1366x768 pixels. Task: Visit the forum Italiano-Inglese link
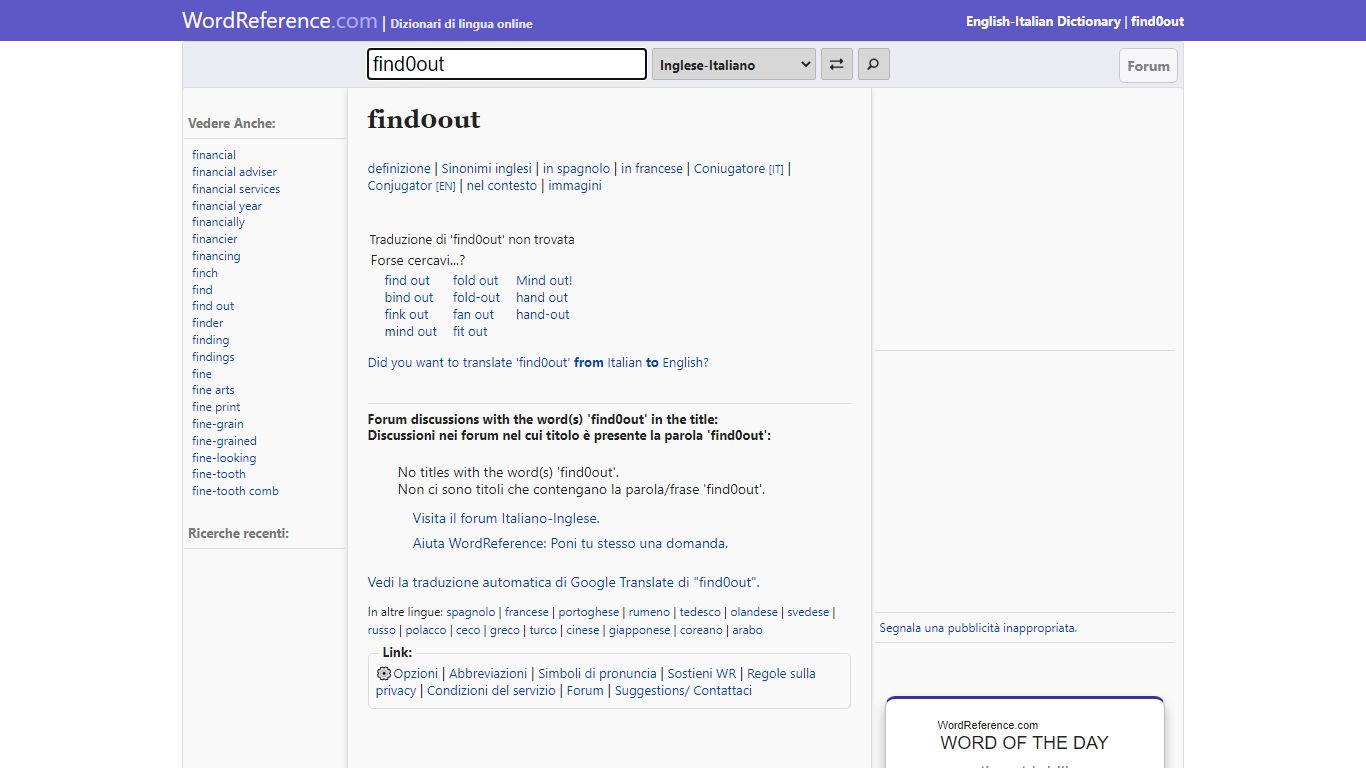click(x=506, y=519)
